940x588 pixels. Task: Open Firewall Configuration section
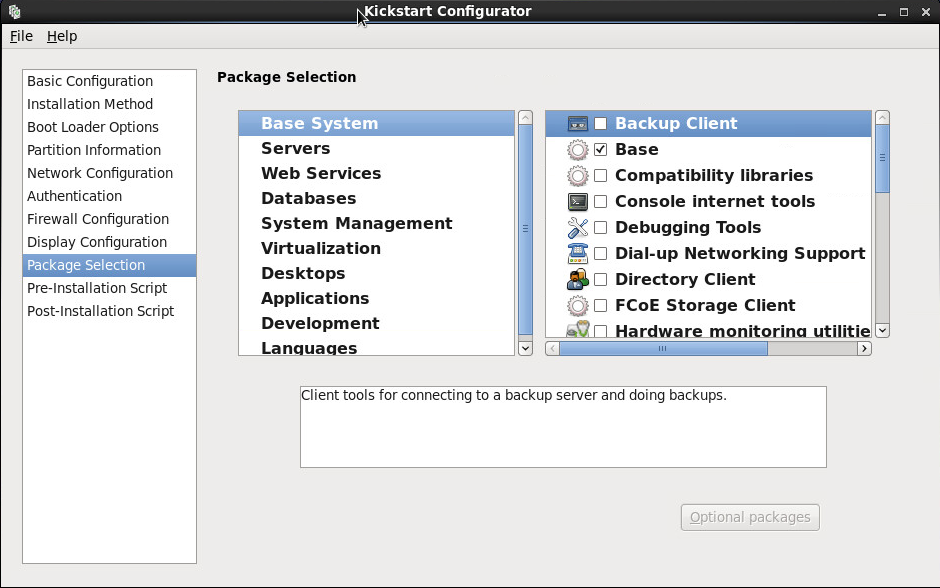pyautogui.click(x=109, y=219)
